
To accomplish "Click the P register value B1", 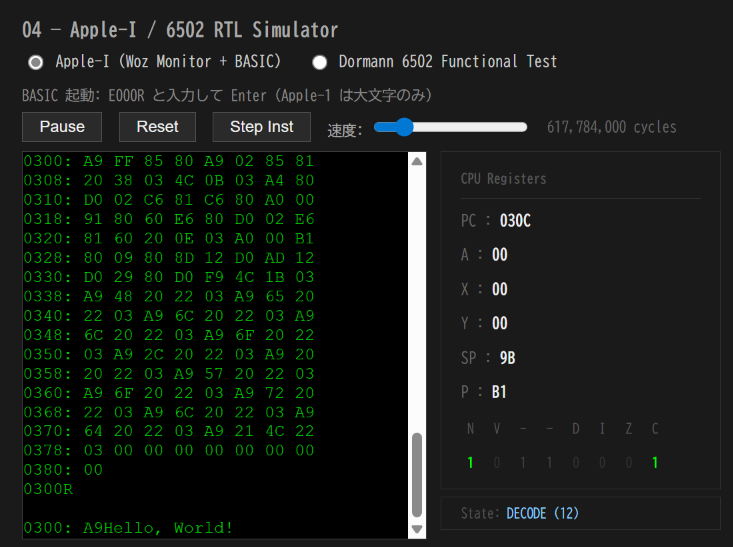I will 499,392.
